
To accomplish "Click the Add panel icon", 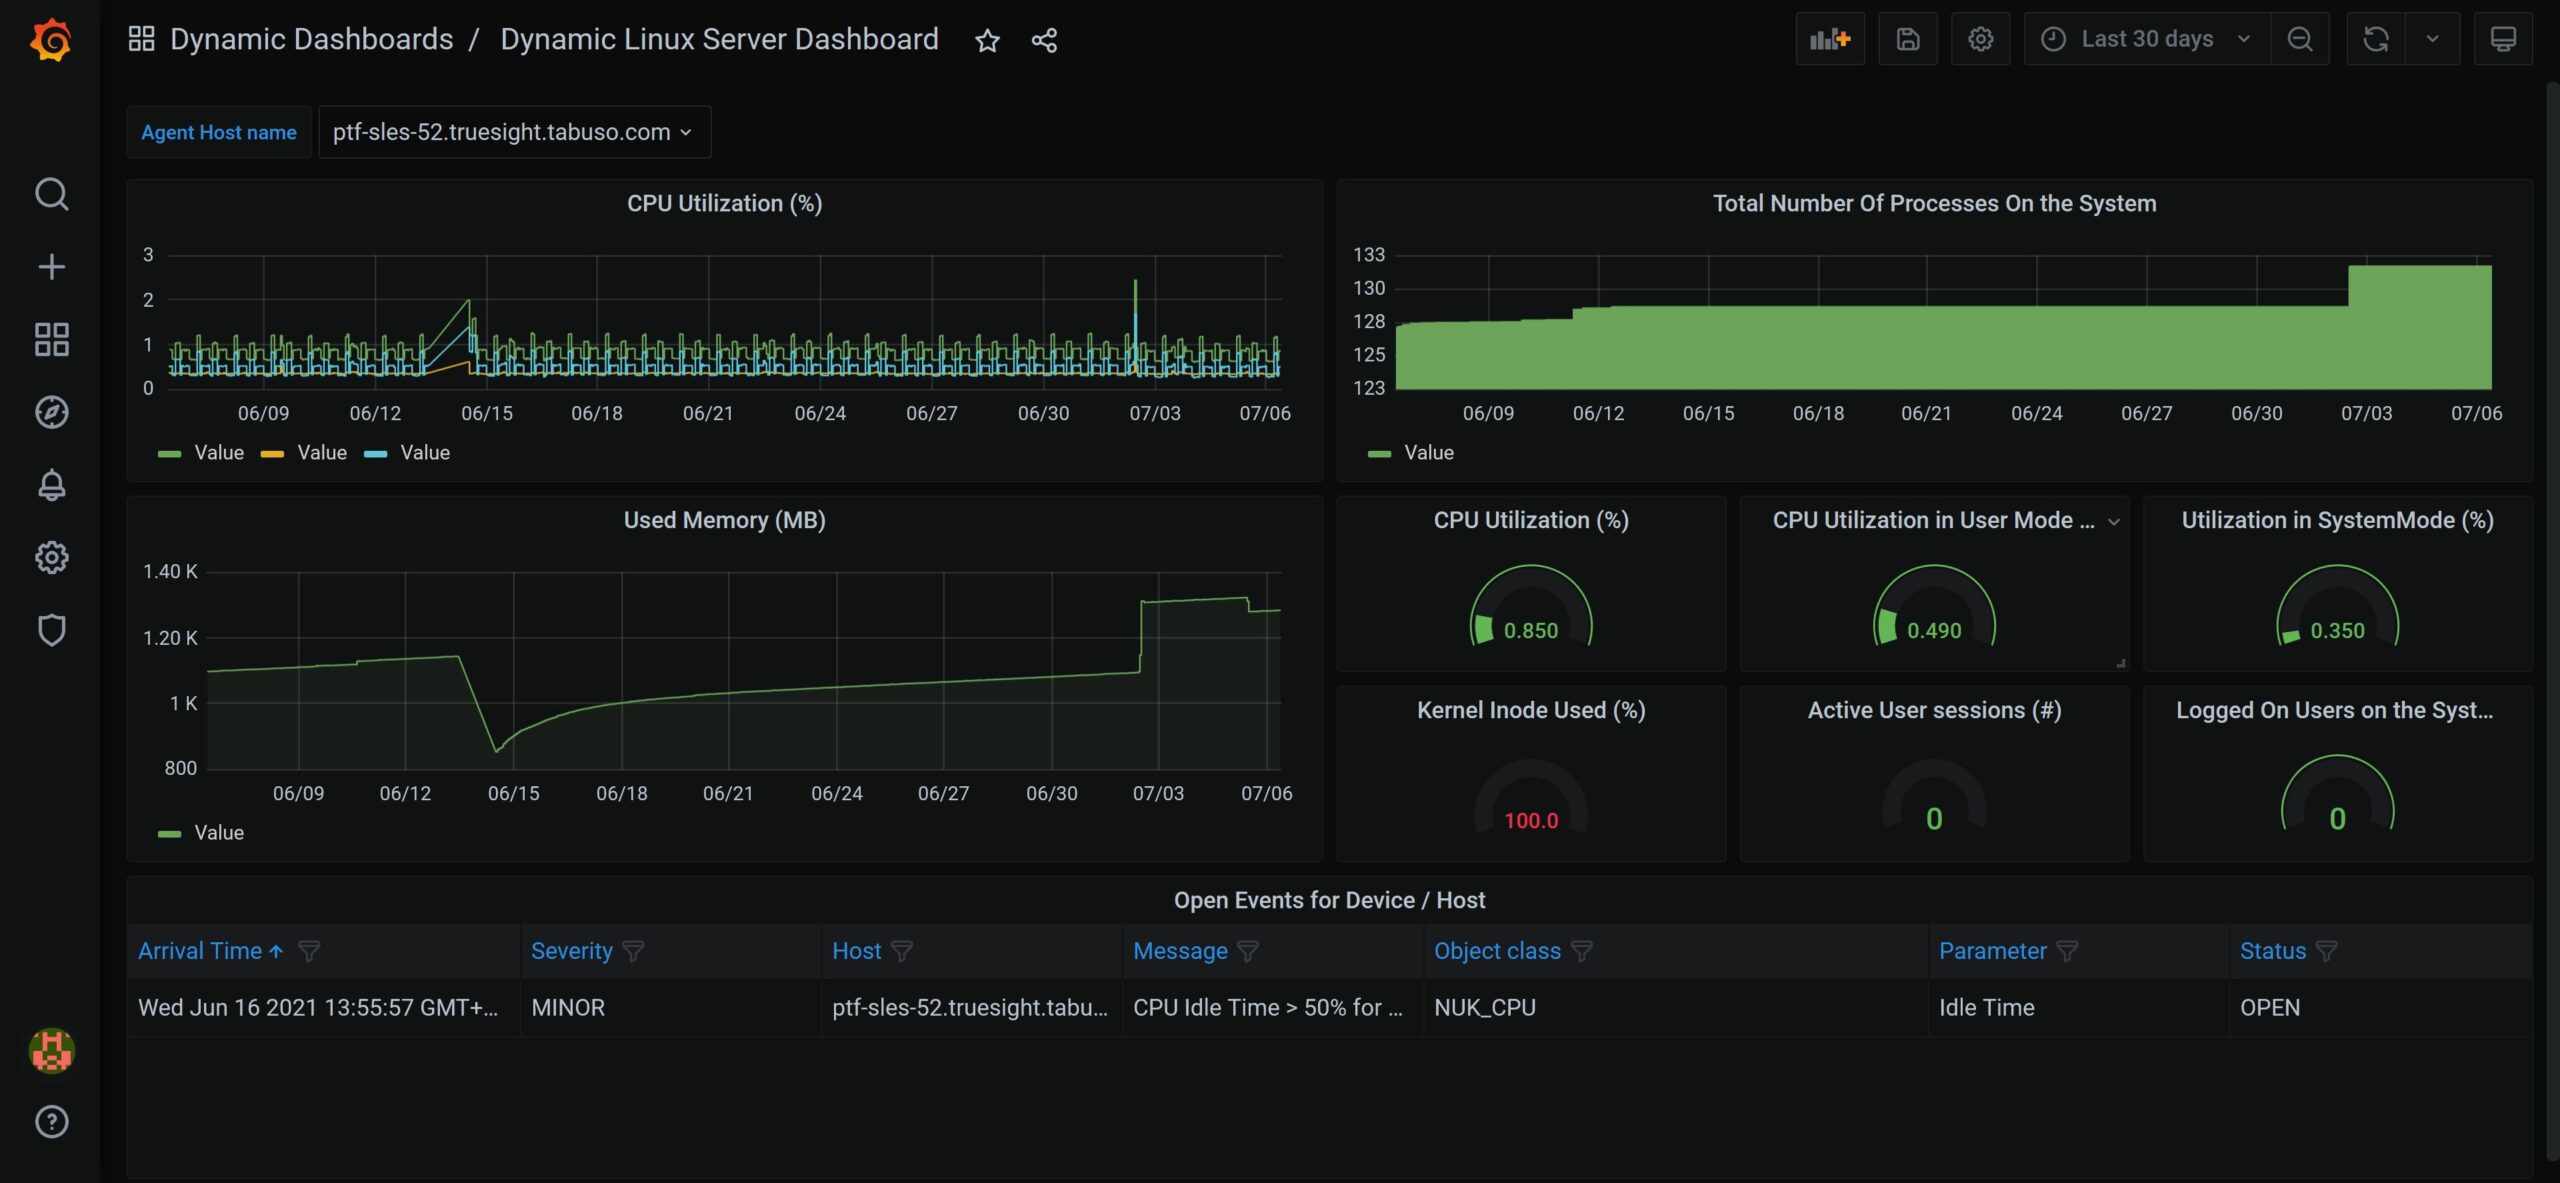I will click(x=1829, y=39).
